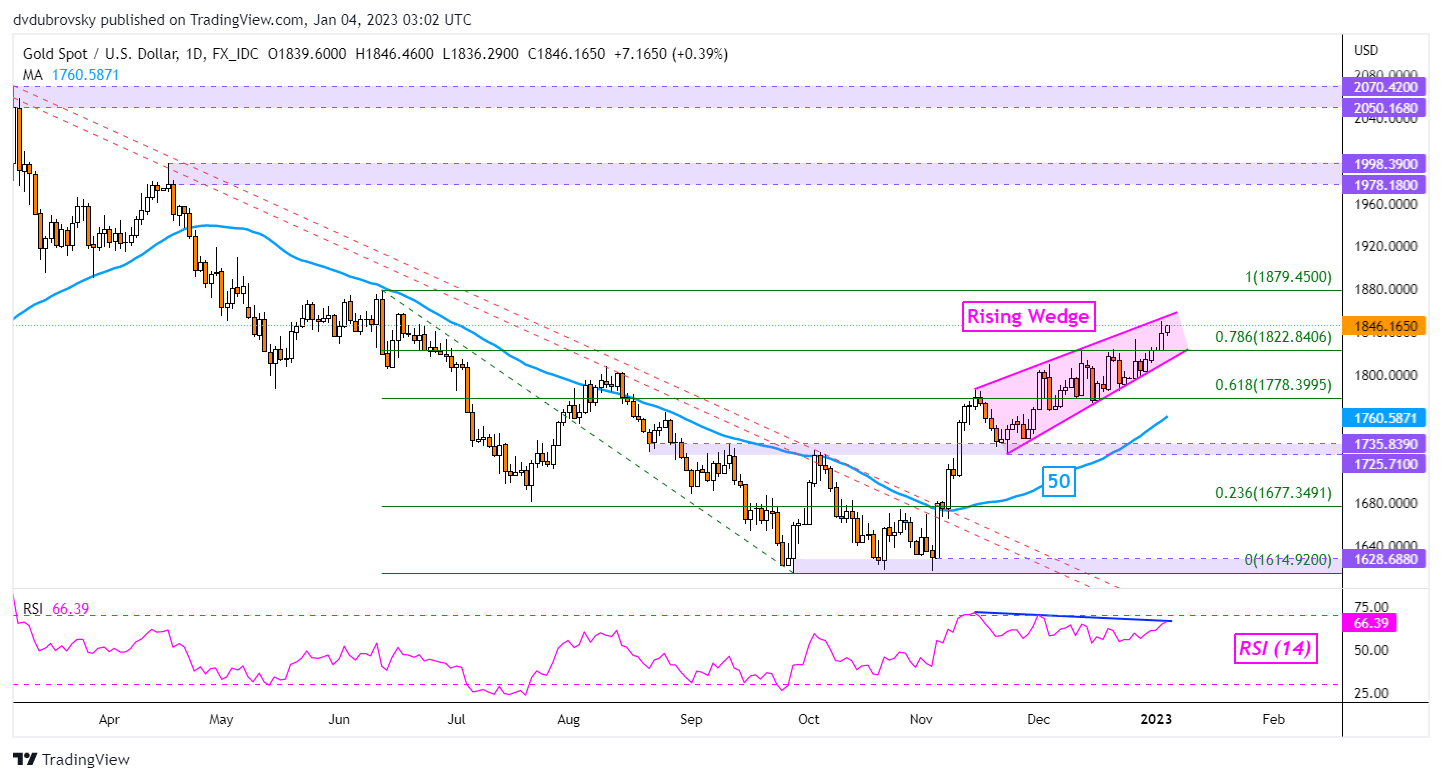Viewport: 1442px width, 781px height.
Task: Select the 1725.7100 price level tag
Action: tap(1385, 464)
